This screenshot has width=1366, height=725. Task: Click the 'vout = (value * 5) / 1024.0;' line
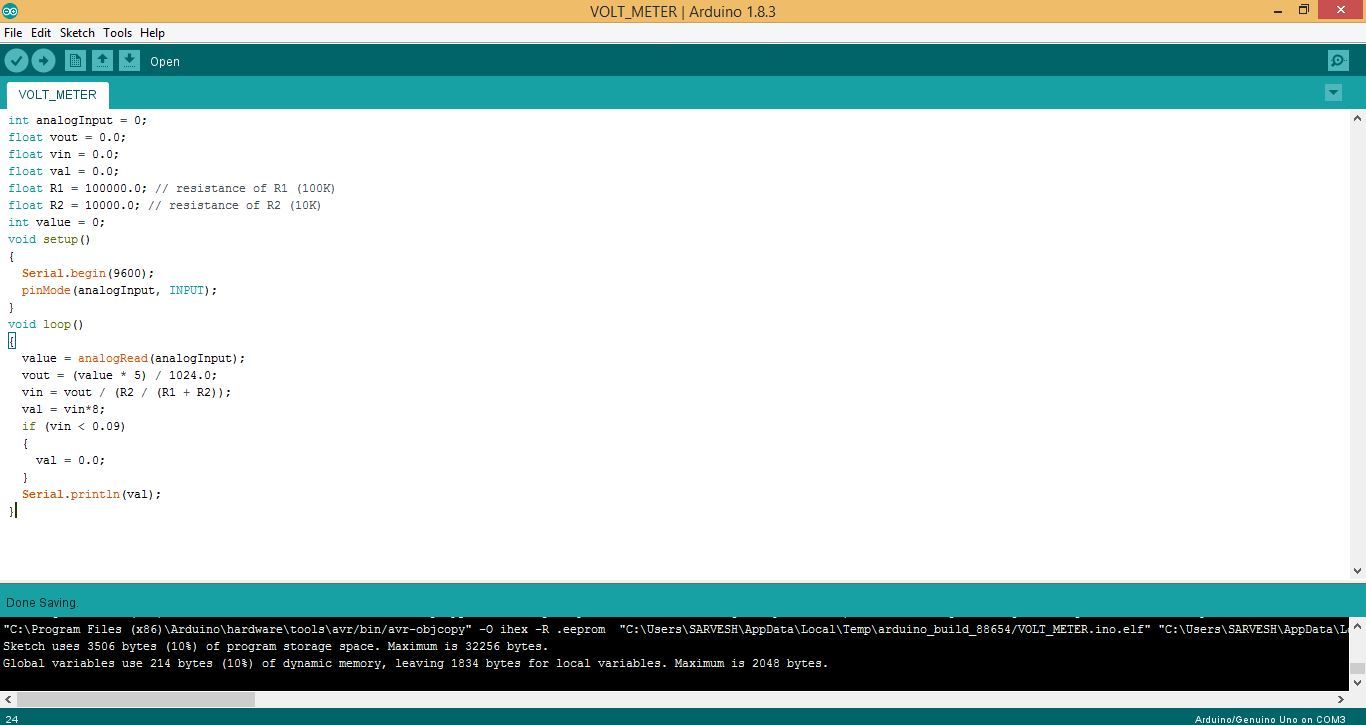pos(120,375)
